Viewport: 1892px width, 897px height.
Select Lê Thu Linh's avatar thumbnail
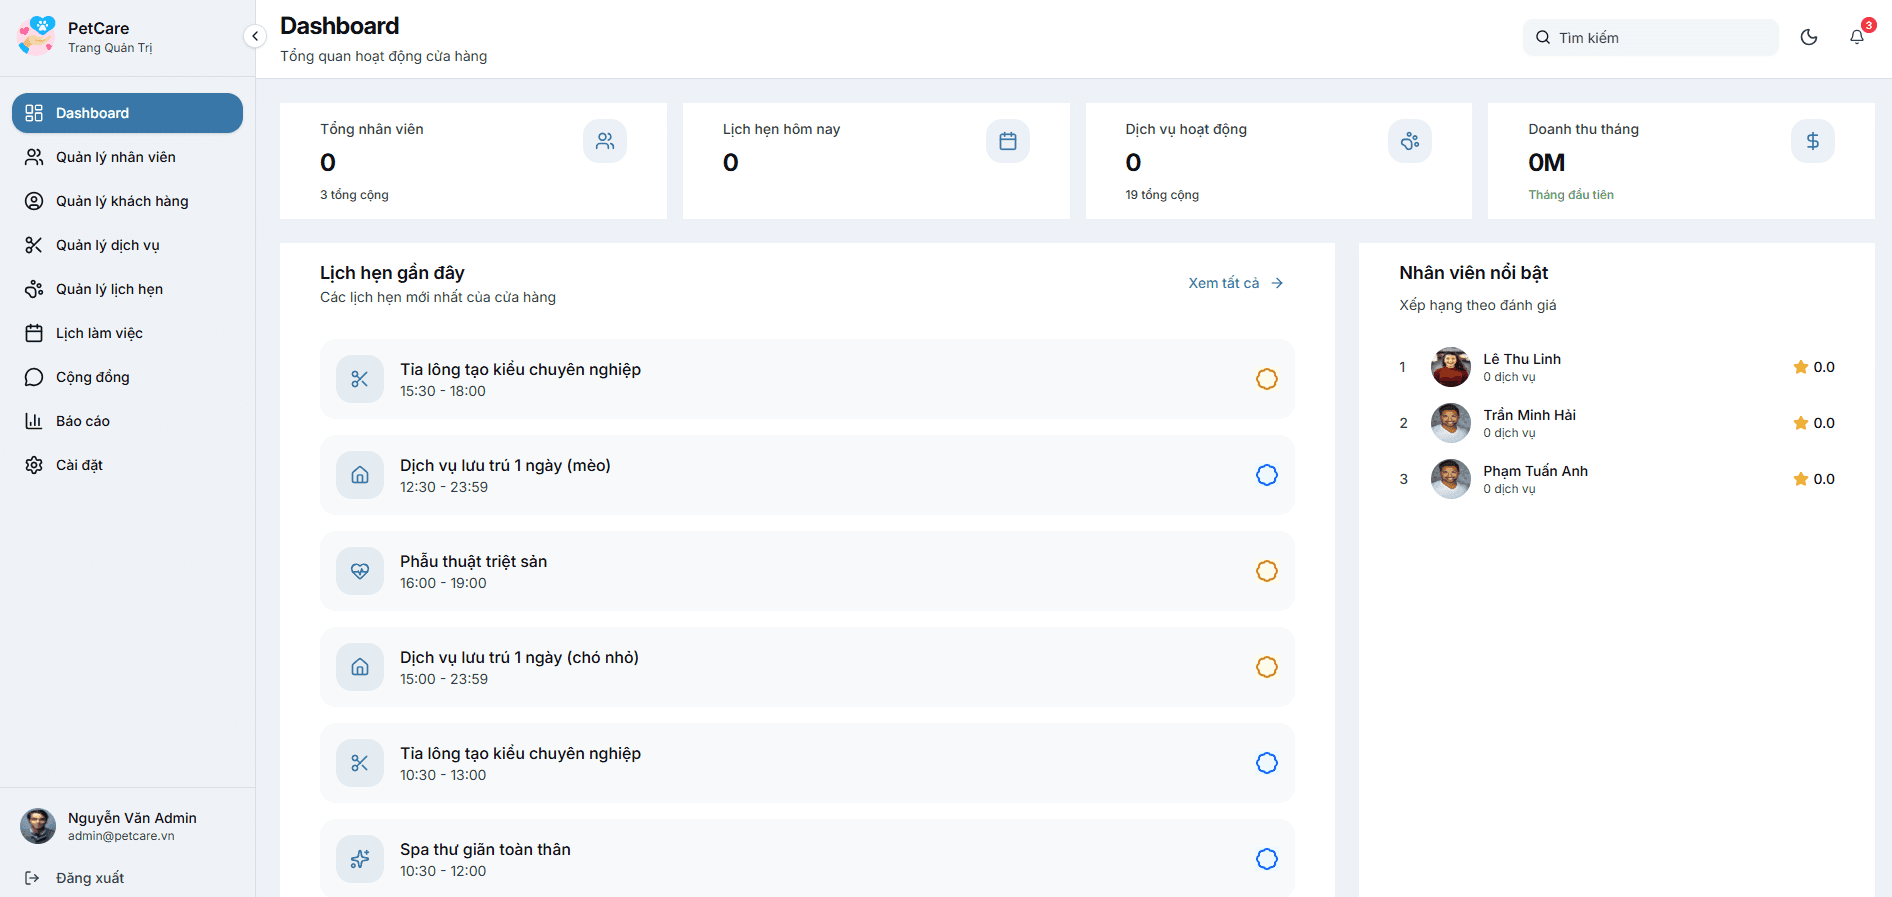pos(1450,367)
